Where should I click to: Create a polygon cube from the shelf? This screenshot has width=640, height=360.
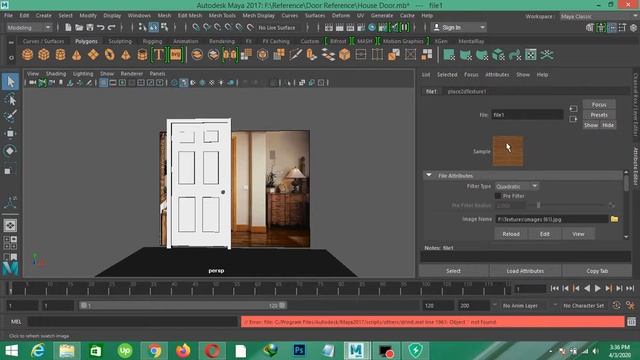(x=44, y=55)
